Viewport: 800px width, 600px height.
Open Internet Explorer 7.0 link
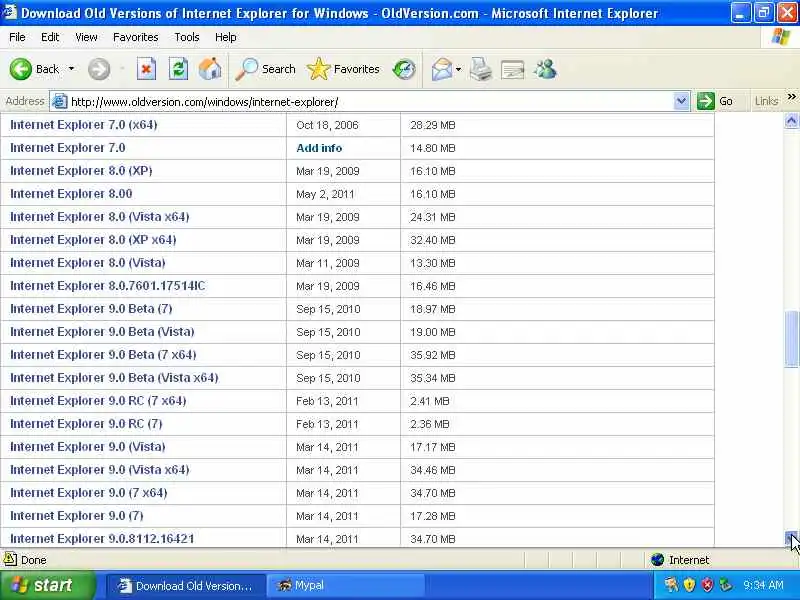68,147
